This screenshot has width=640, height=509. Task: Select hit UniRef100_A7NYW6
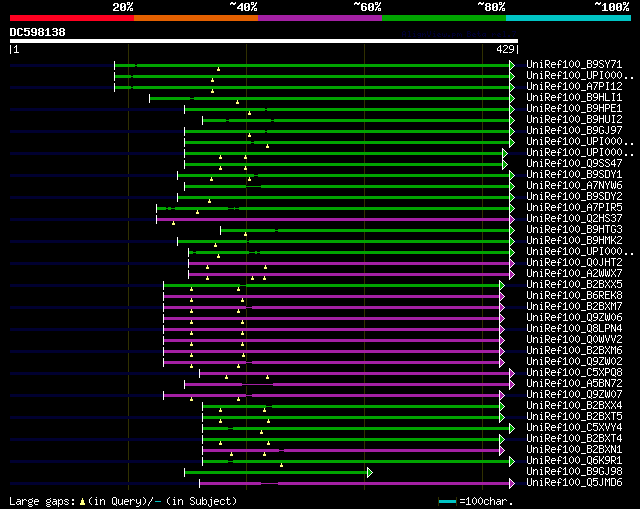574,186
